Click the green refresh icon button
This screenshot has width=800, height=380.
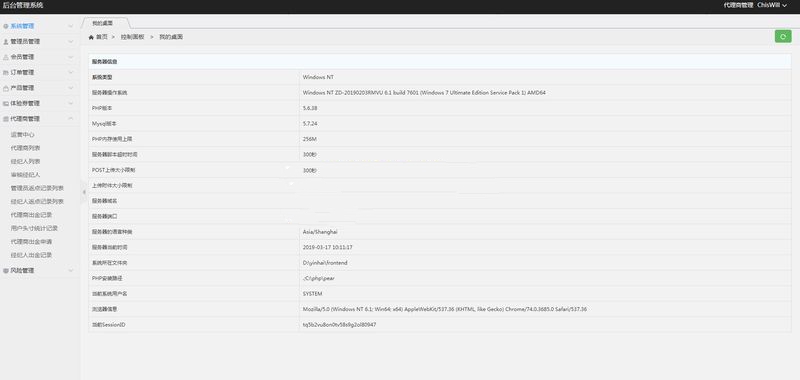coord(783,36)
